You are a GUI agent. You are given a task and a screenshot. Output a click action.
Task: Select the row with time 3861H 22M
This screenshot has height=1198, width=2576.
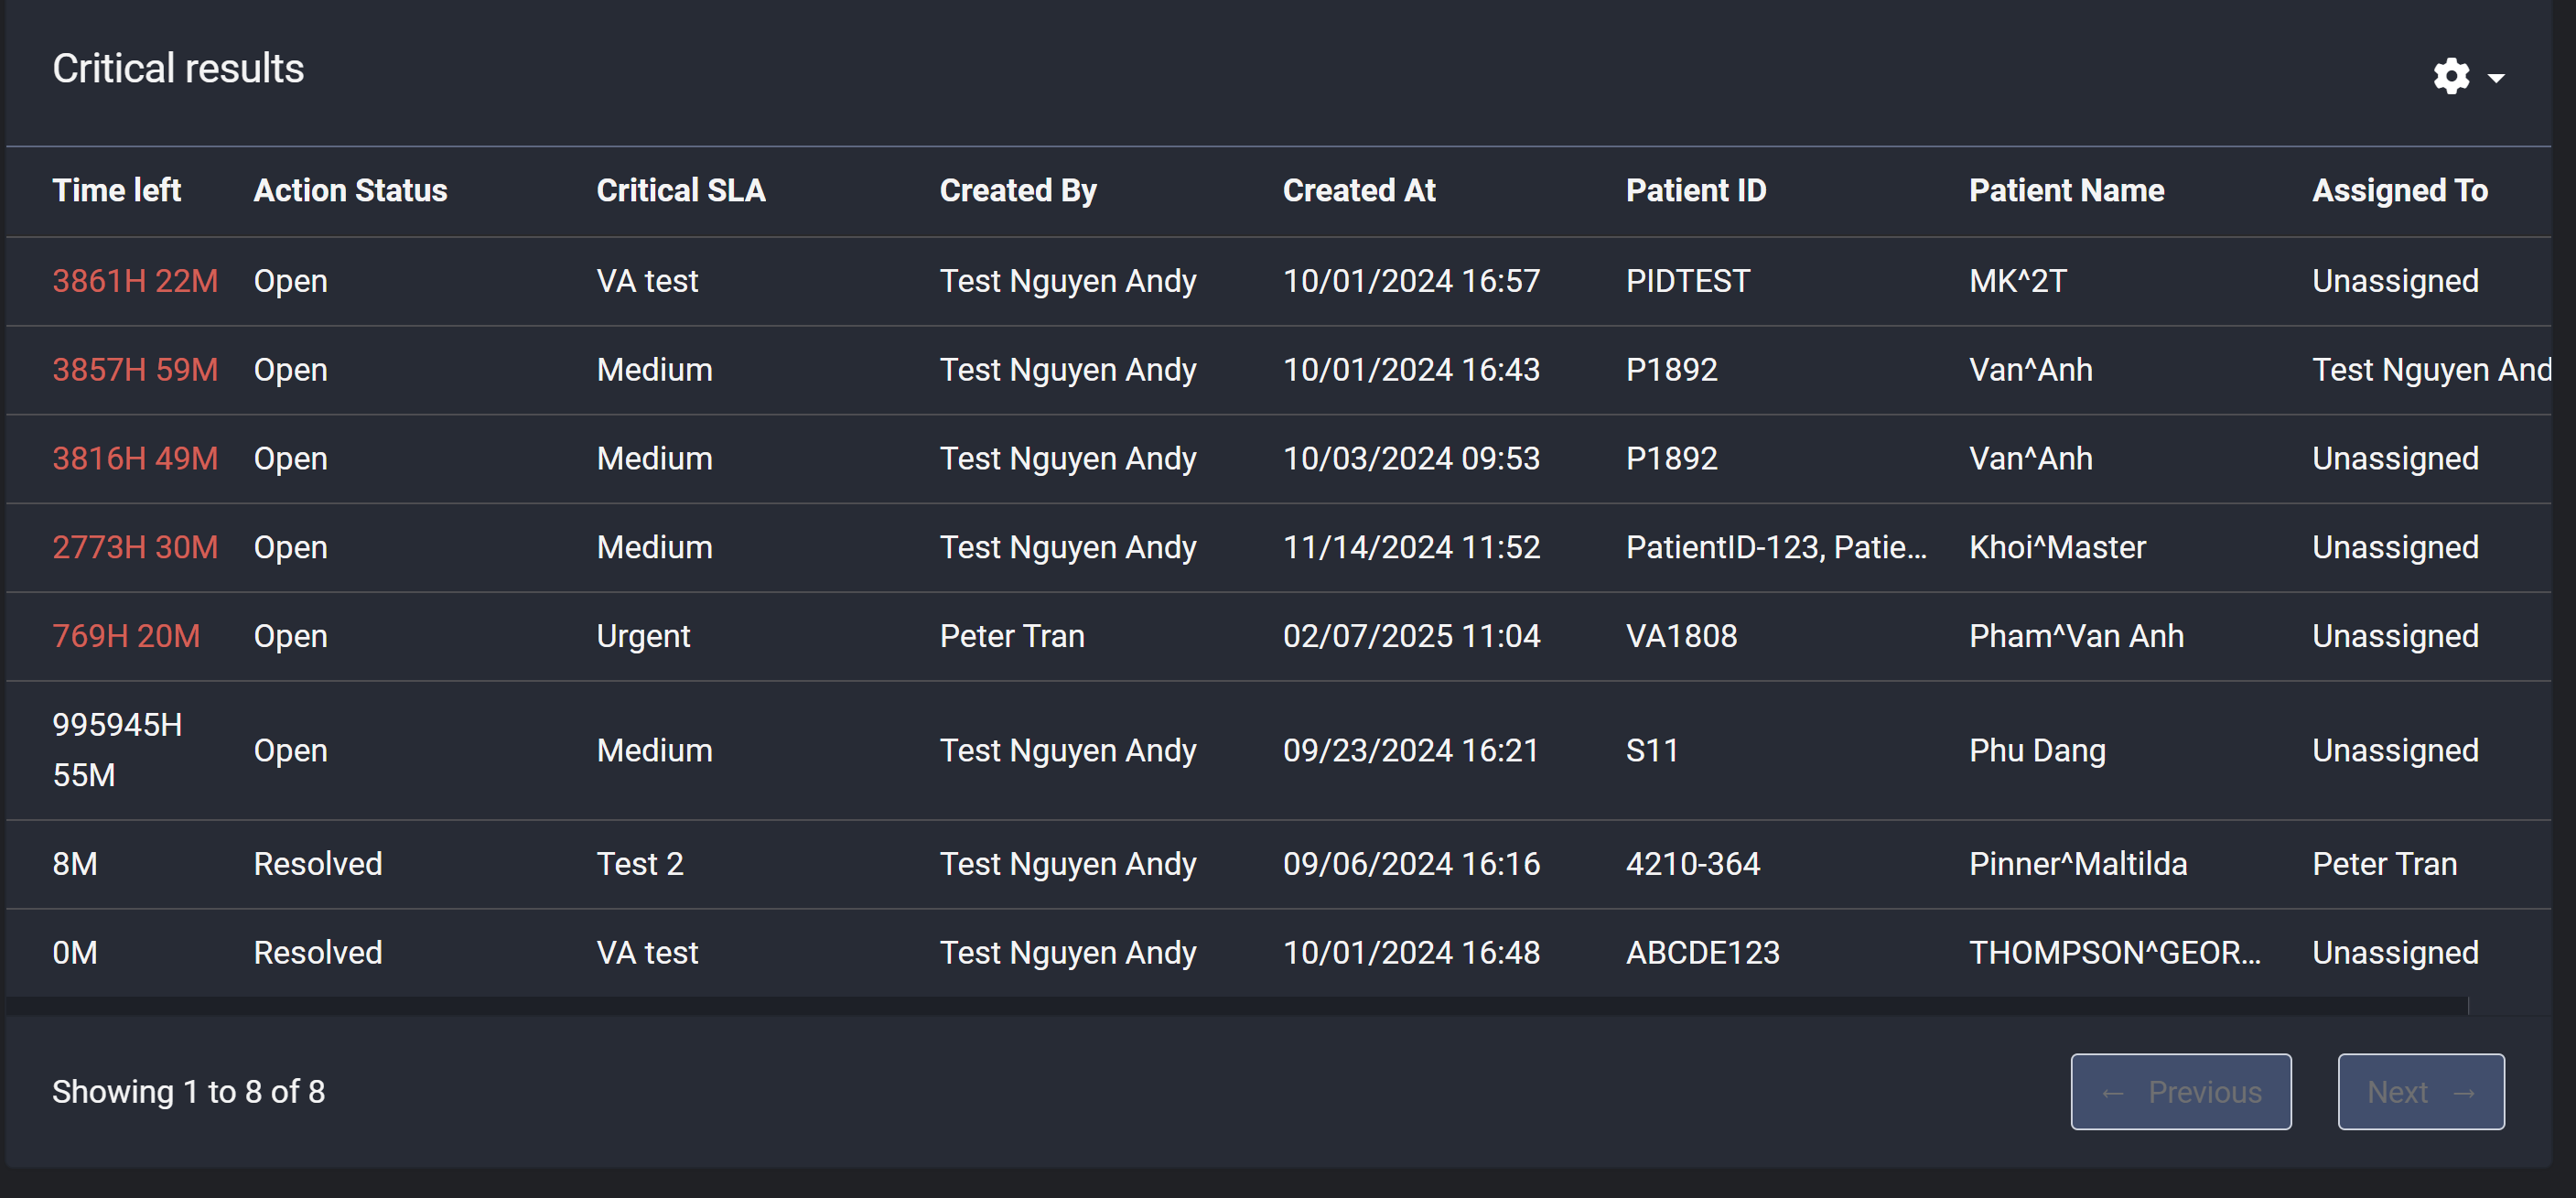pyautogui.click(x=1278, y=281)
